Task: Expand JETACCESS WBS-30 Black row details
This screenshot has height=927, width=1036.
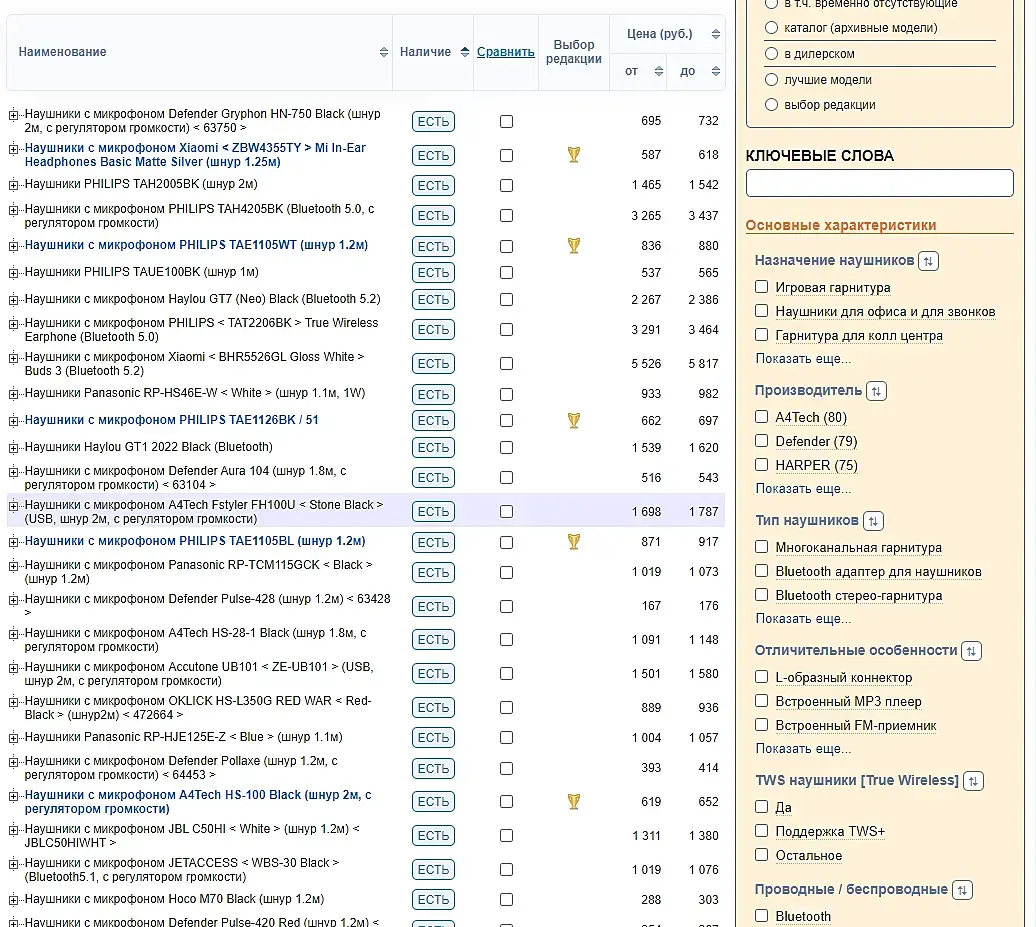Action: click(13, 864)
